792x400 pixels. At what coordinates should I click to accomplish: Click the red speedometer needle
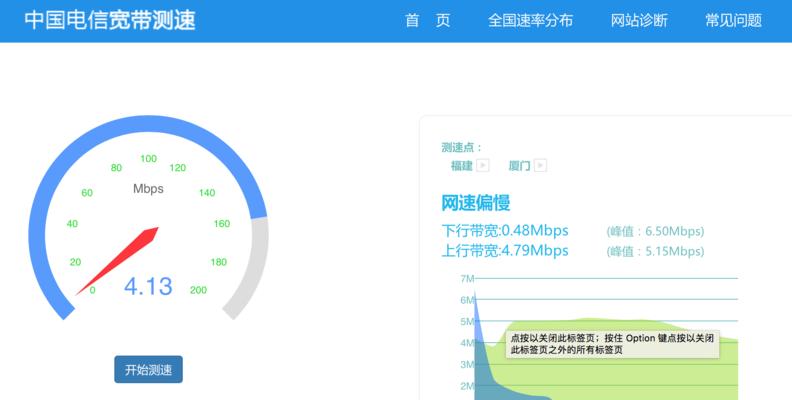[119, 260]
